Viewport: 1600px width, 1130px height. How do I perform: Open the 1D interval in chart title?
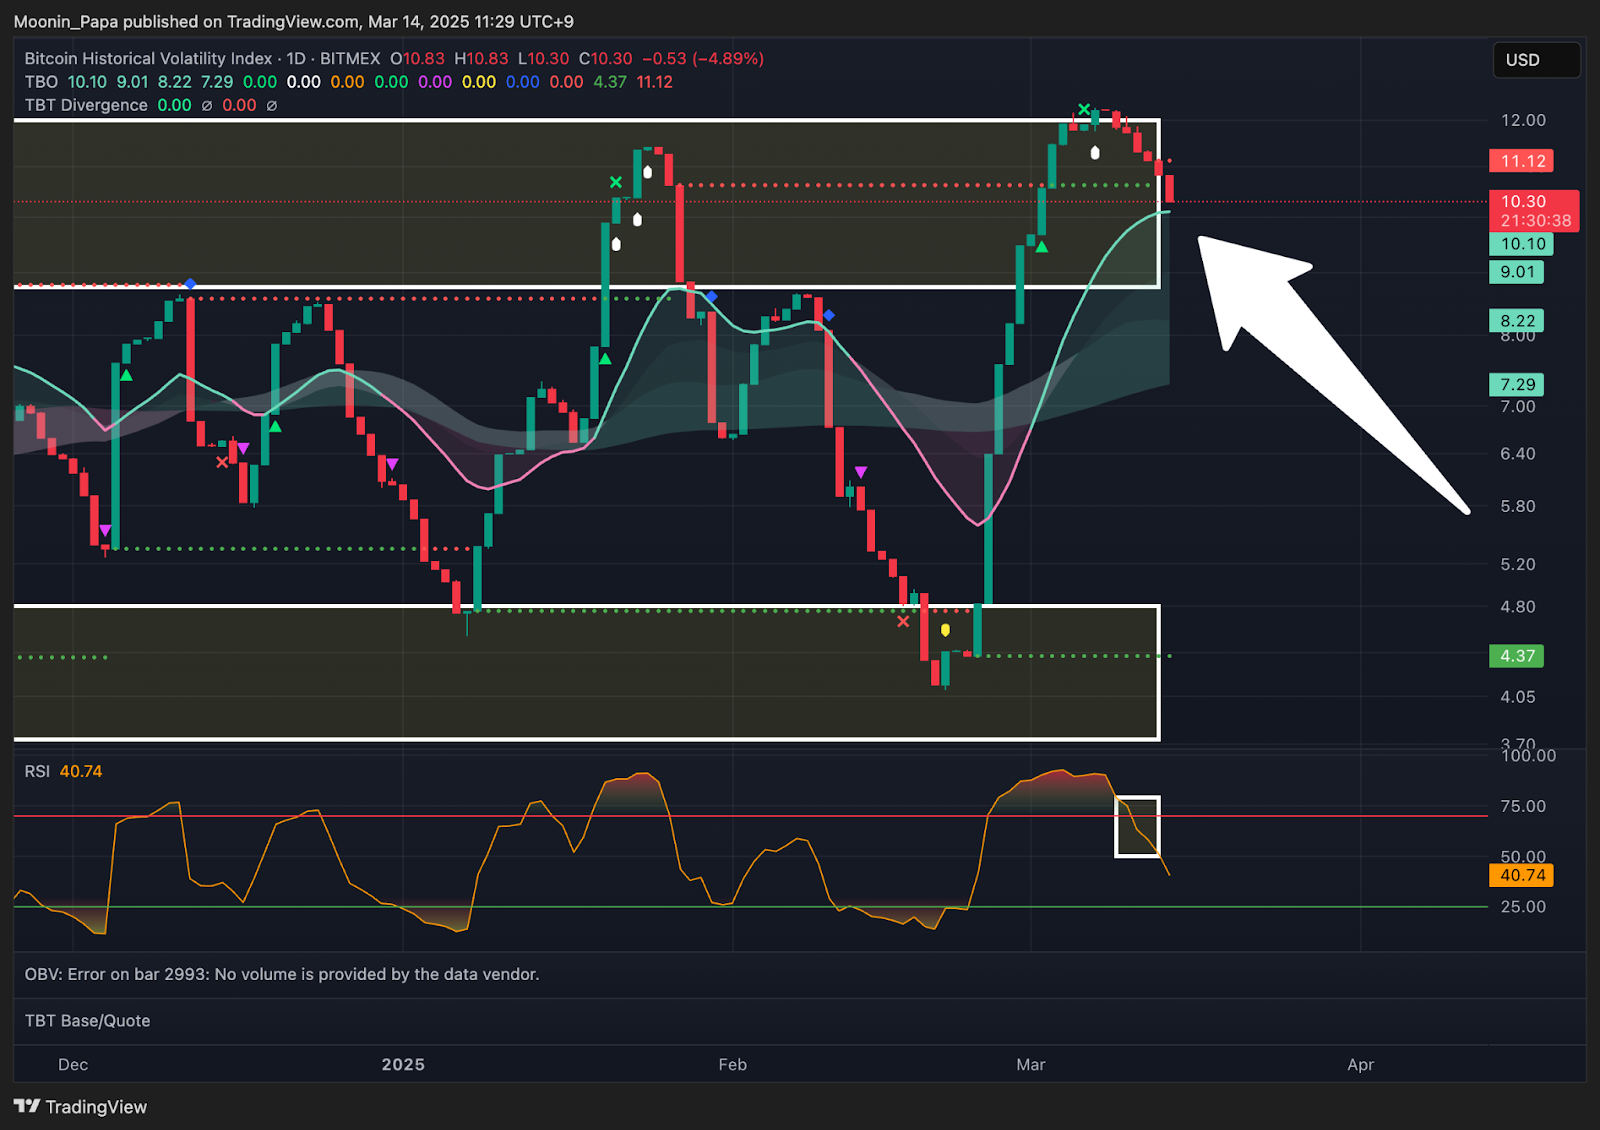coord(296,59)
